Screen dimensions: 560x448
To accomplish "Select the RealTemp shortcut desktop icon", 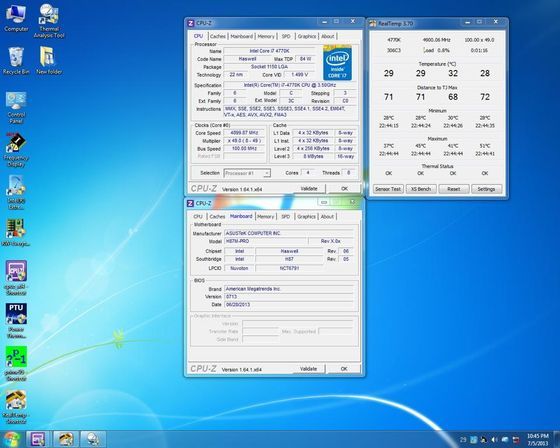I will tap(16, 407).
